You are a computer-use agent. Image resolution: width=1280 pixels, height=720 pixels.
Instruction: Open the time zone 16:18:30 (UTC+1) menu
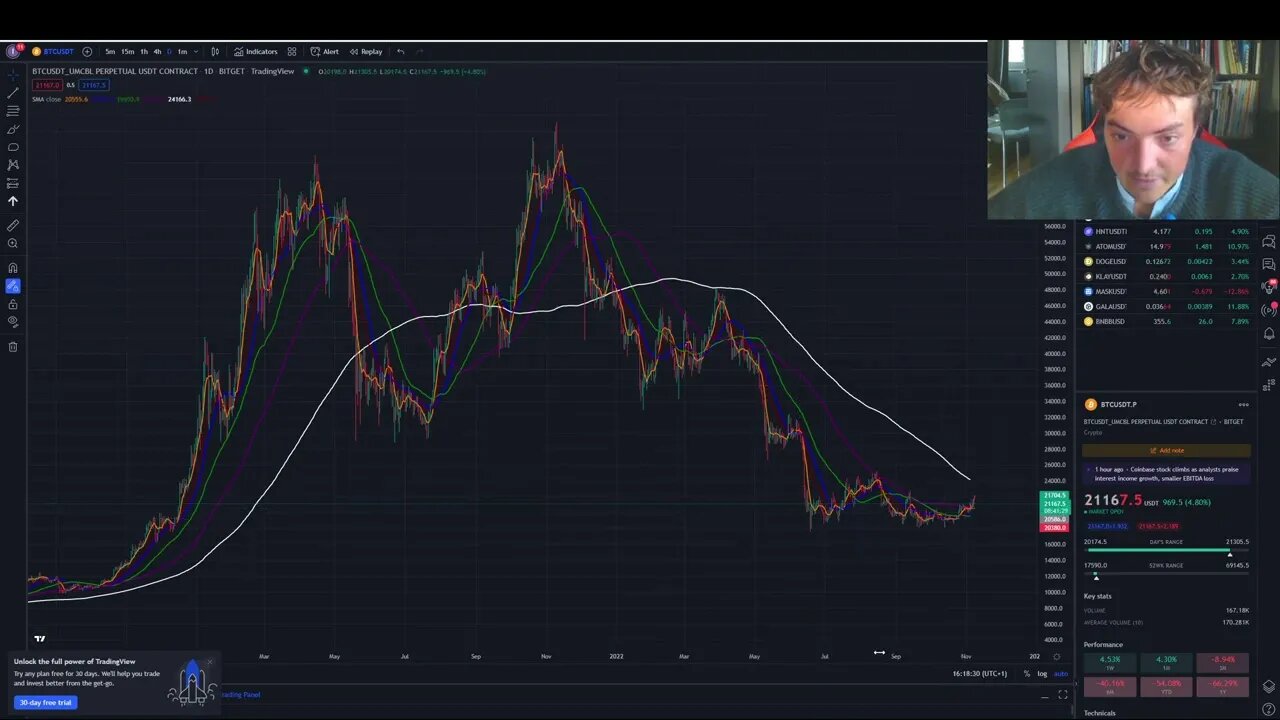(980, 673)
